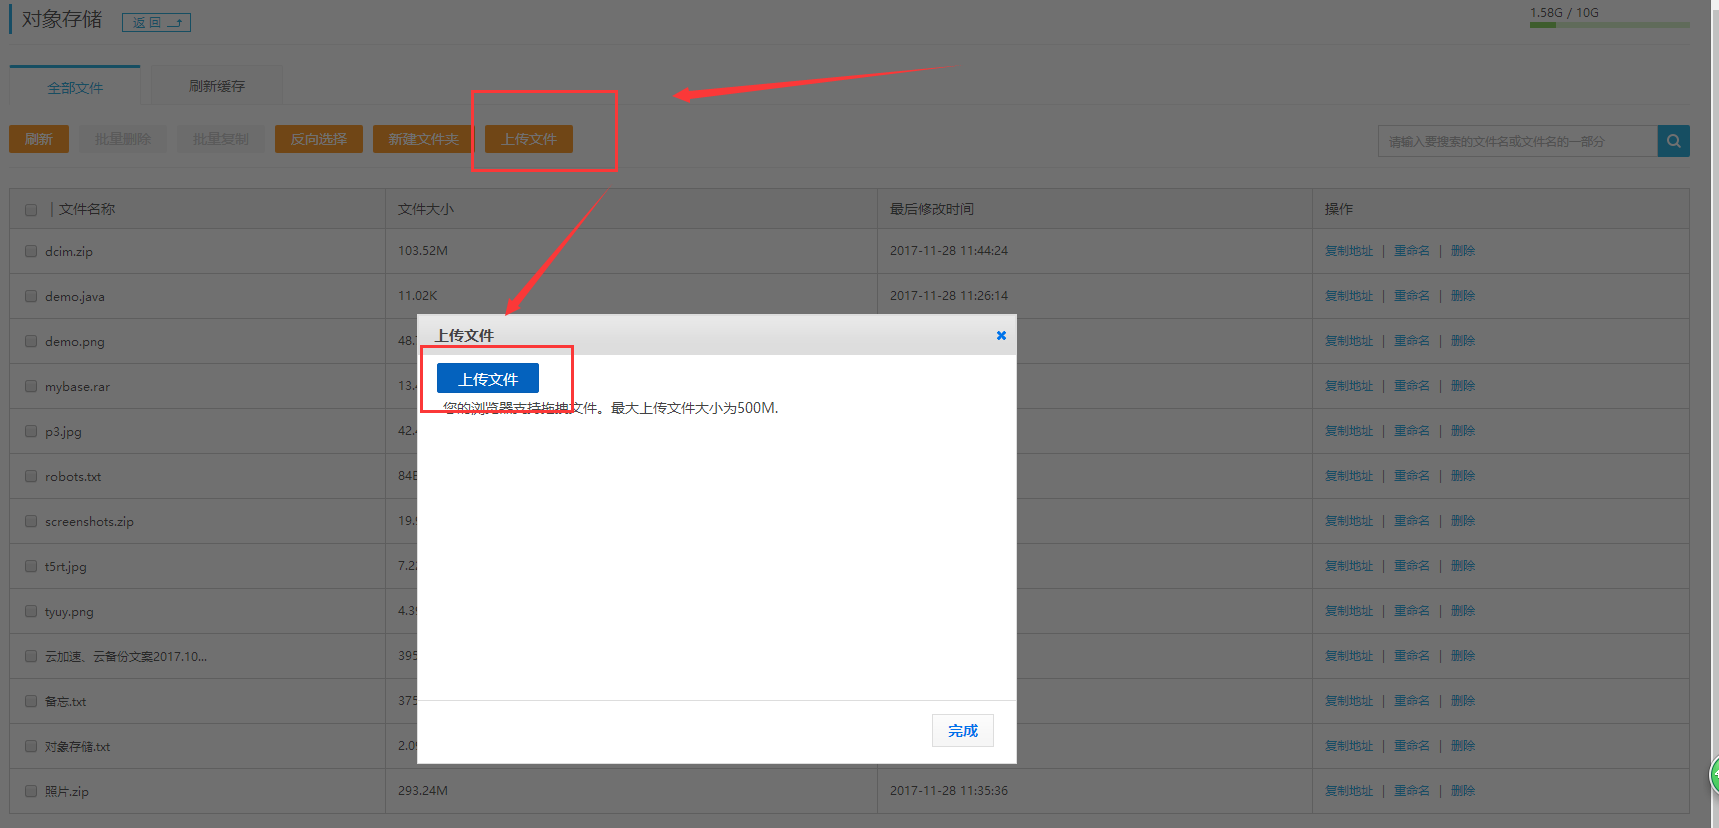This screenshot has width=1719, height=828.
Task: Click blue 上传文件 button in dialog
Action: click(x=488, y=379)
